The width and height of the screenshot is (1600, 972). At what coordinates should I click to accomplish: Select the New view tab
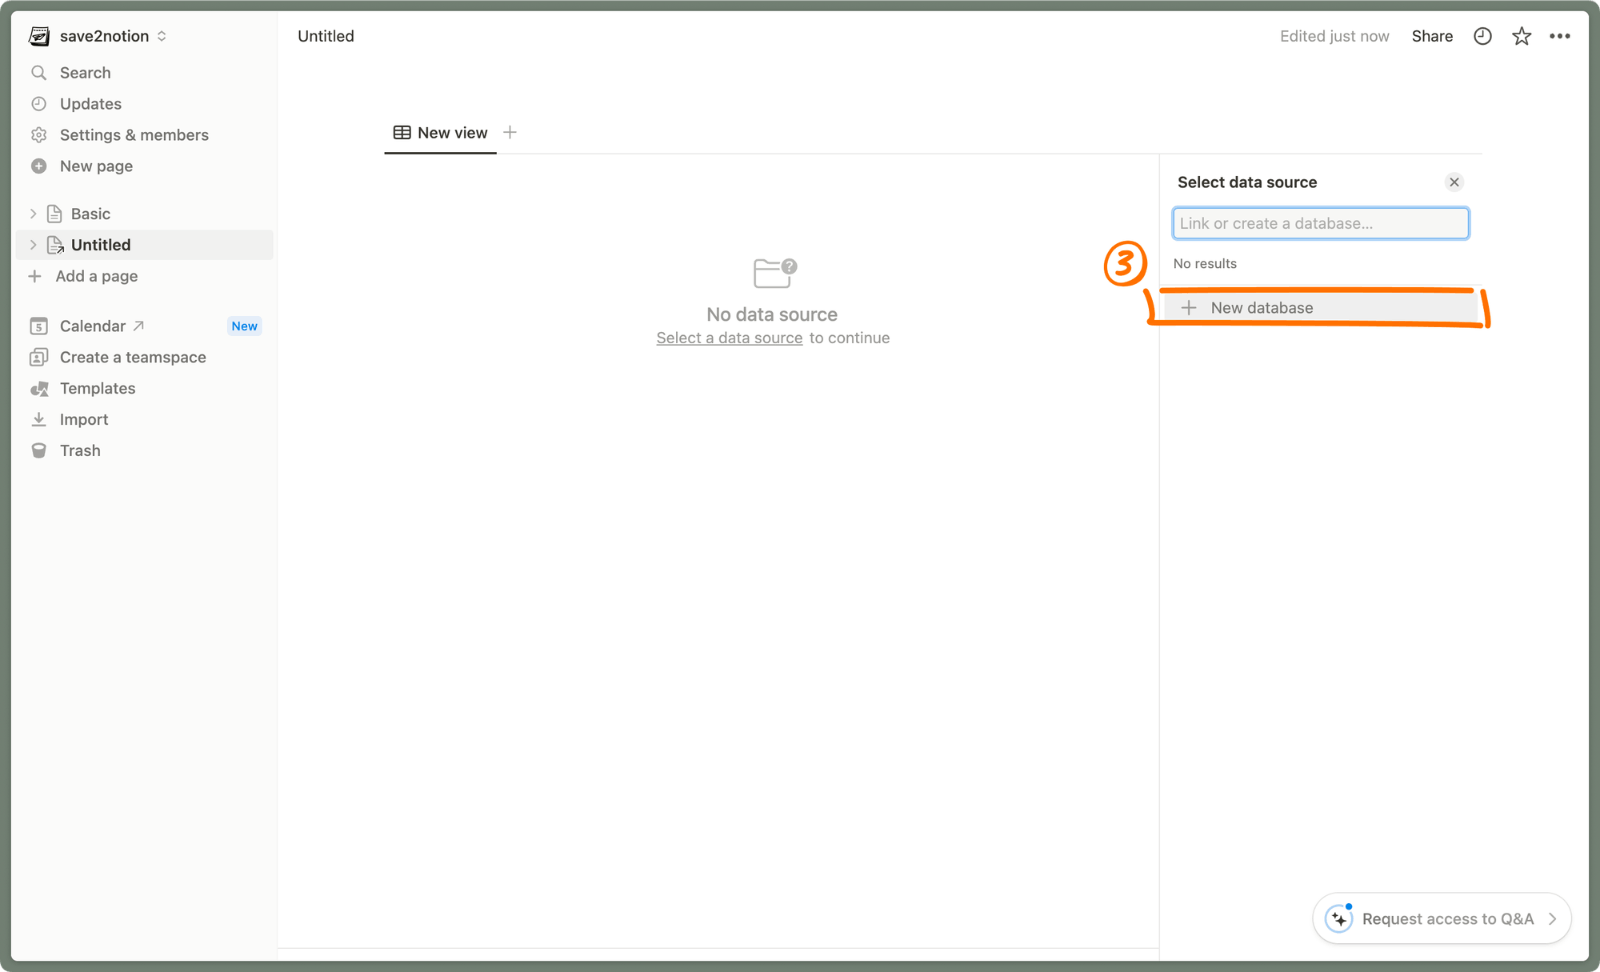[x=441, y=133]
